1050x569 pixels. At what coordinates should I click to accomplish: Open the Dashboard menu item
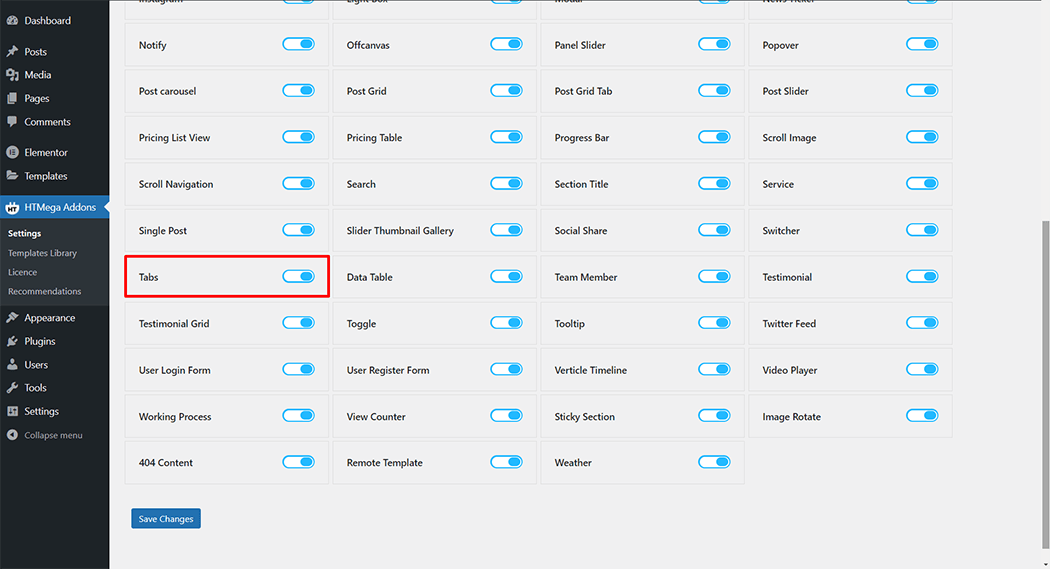click(48, 21)
